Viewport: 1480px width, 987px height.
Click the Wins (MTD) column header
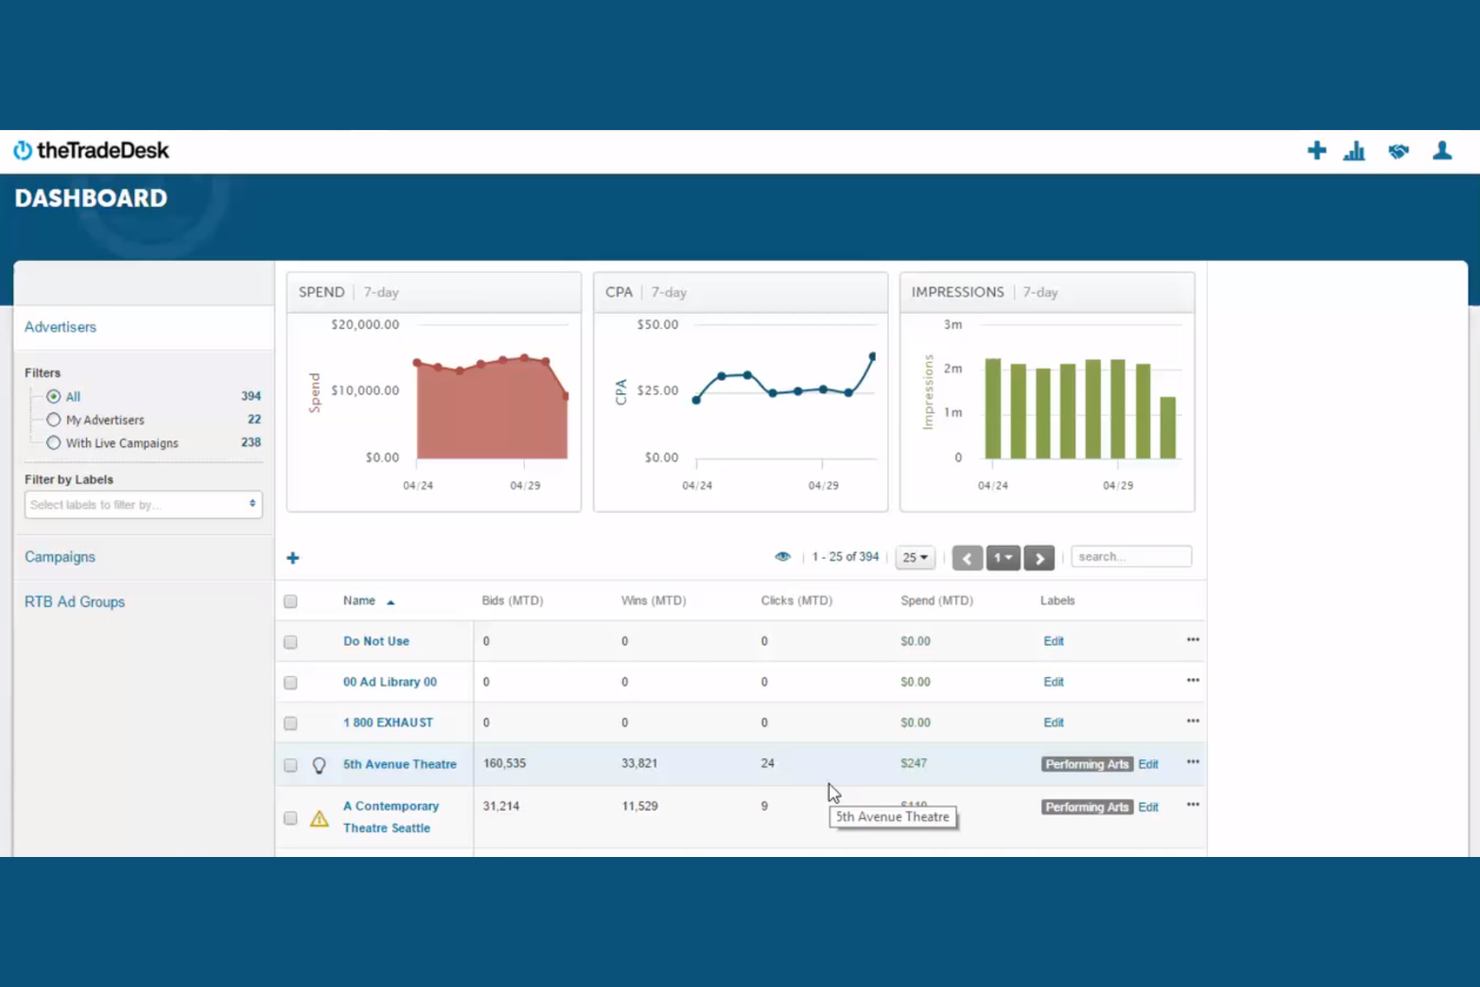[x=653, y=601]
